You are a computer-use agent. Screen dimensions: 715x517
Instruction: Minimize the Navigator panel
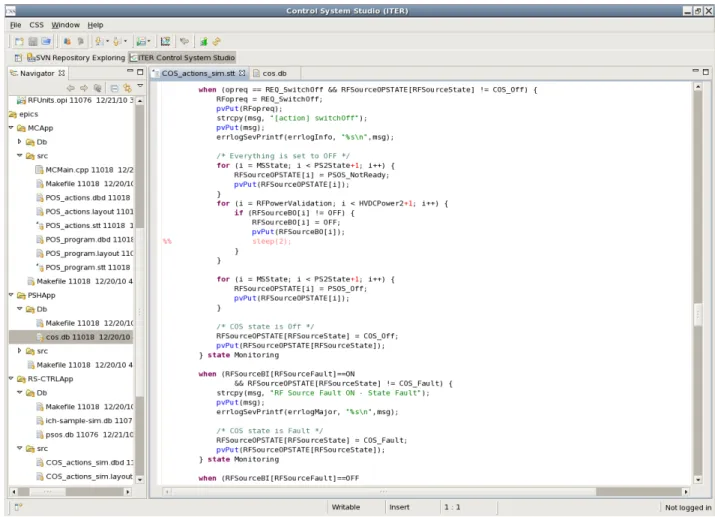130,71
